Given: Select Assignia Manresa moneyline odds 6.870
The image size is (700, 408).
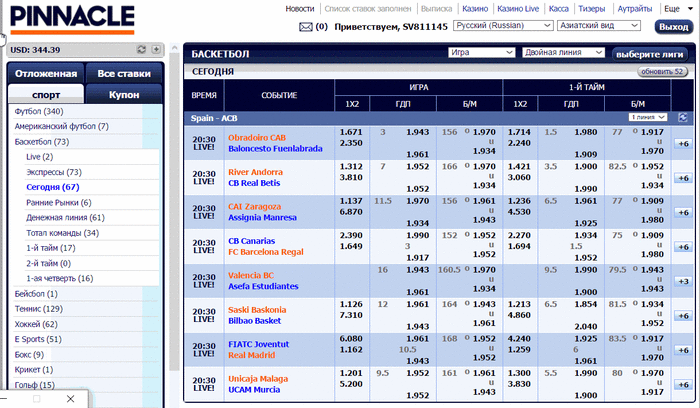Looking at the screenshot, I should tap(351, 212).
